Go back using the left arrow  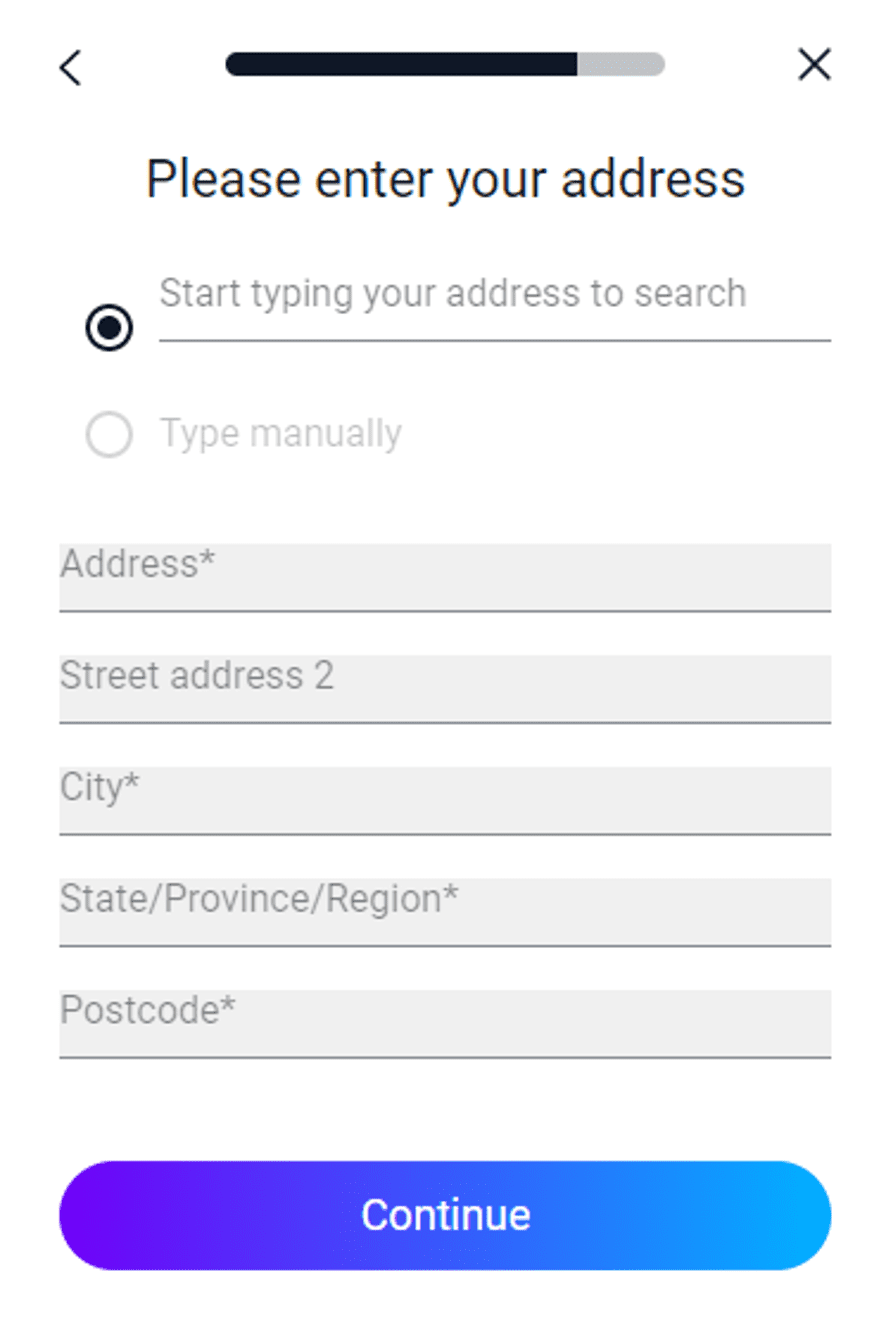[x=70, y=68]
